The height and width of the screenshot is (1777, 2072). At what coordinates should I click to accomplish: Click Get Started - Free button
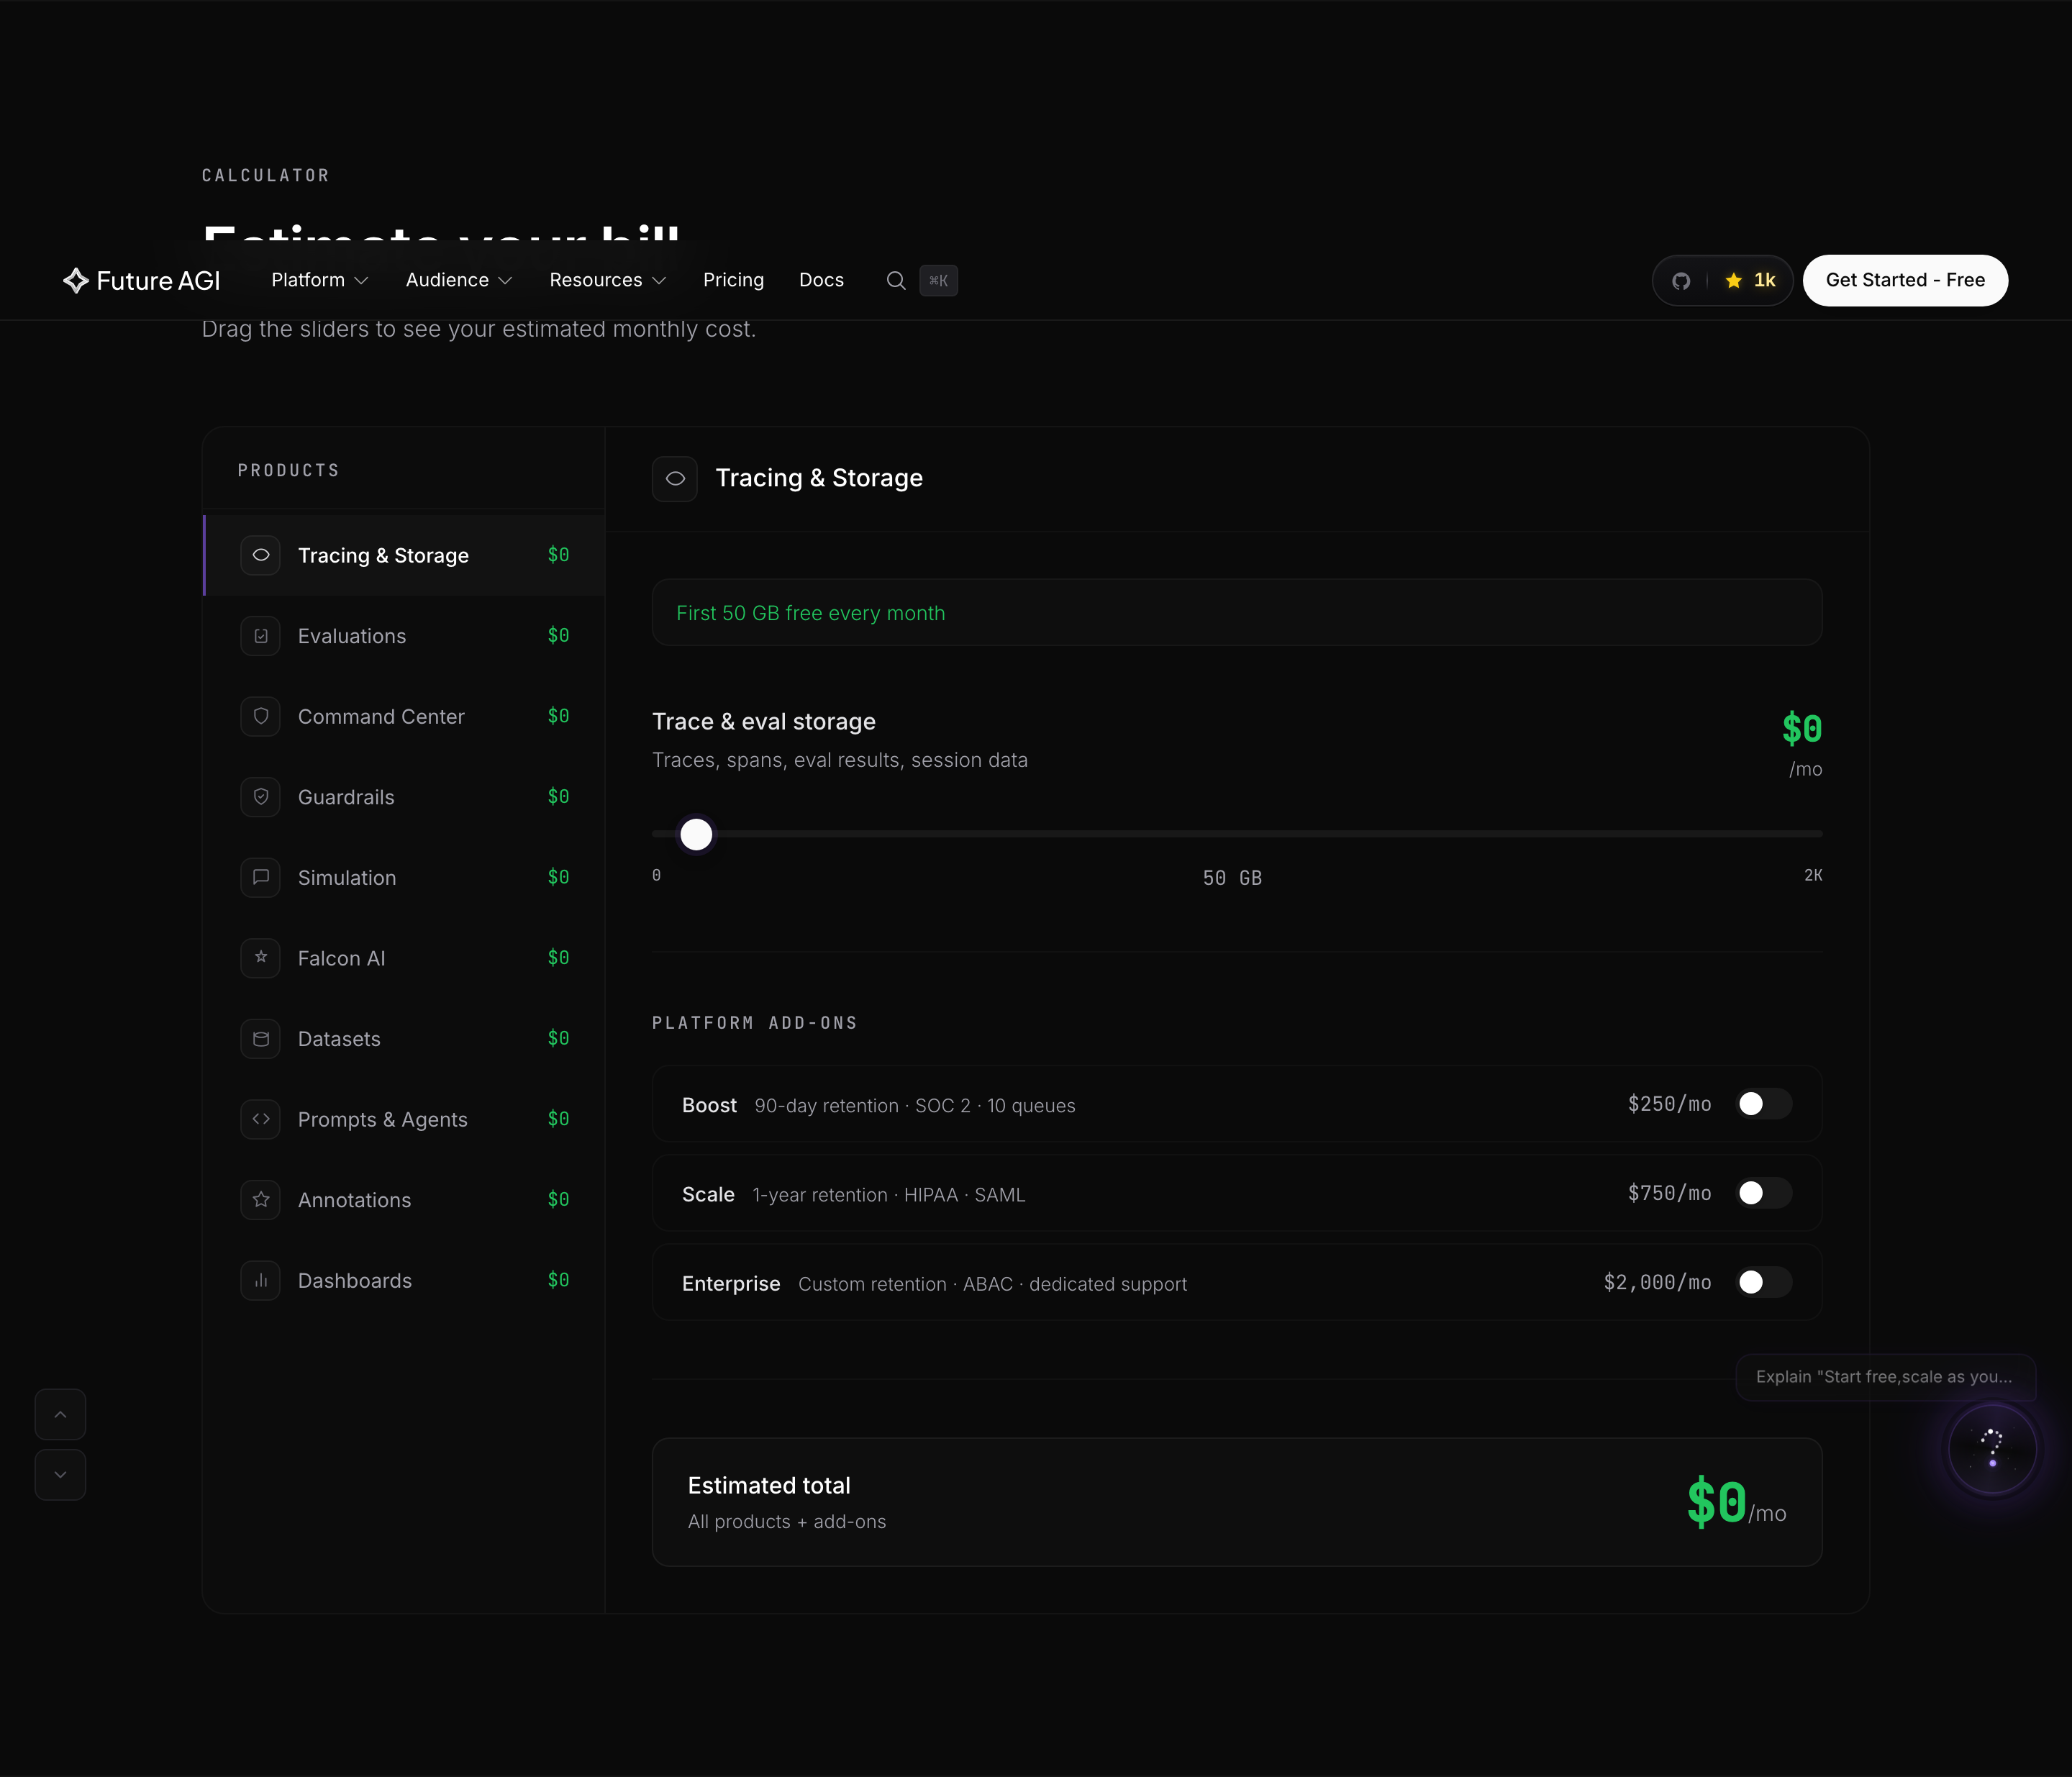(1905, 281)
